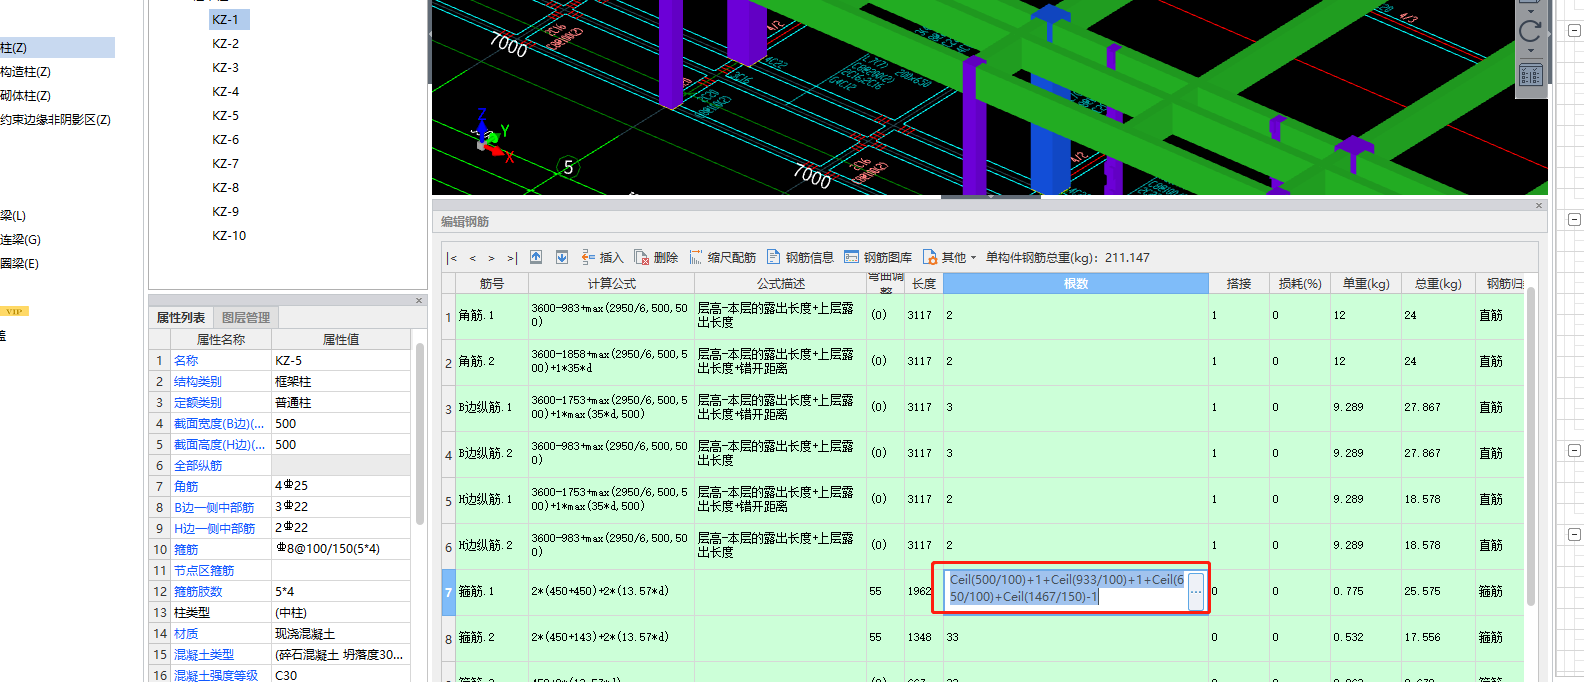Image resolution: width=1584 pixels, height=682 pixels.
Task: Select KZ-10 in component list
Action: [x=229, y=235]
